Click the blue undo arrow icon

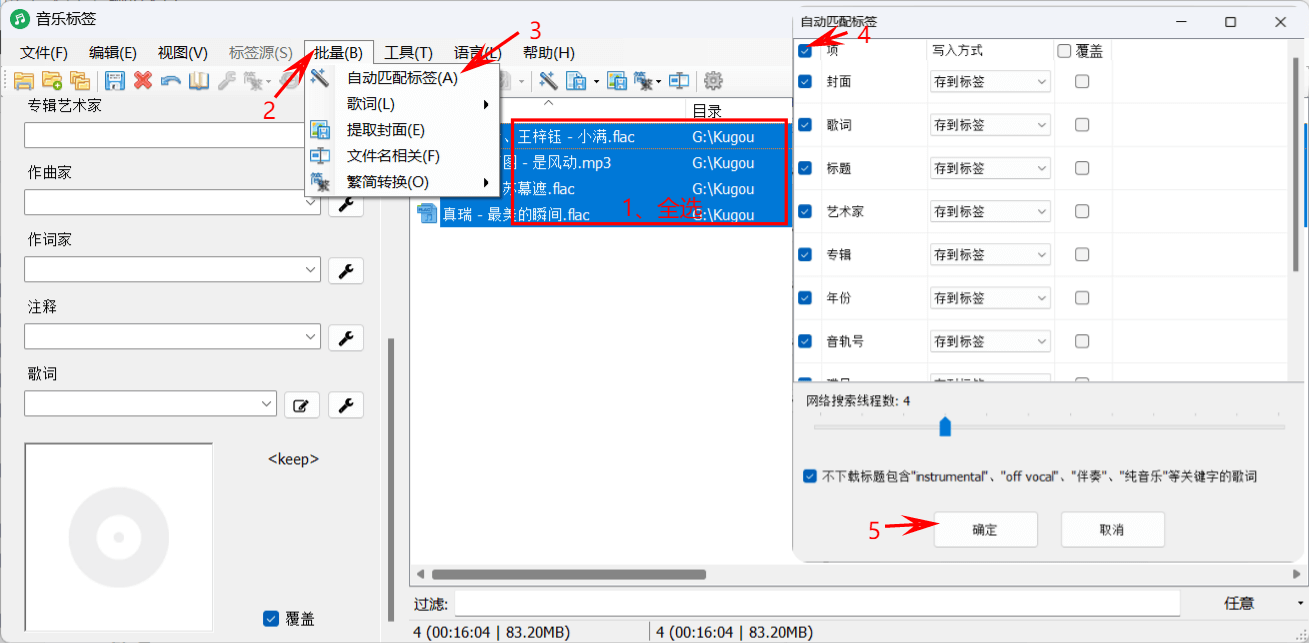[x=171, y=80]
